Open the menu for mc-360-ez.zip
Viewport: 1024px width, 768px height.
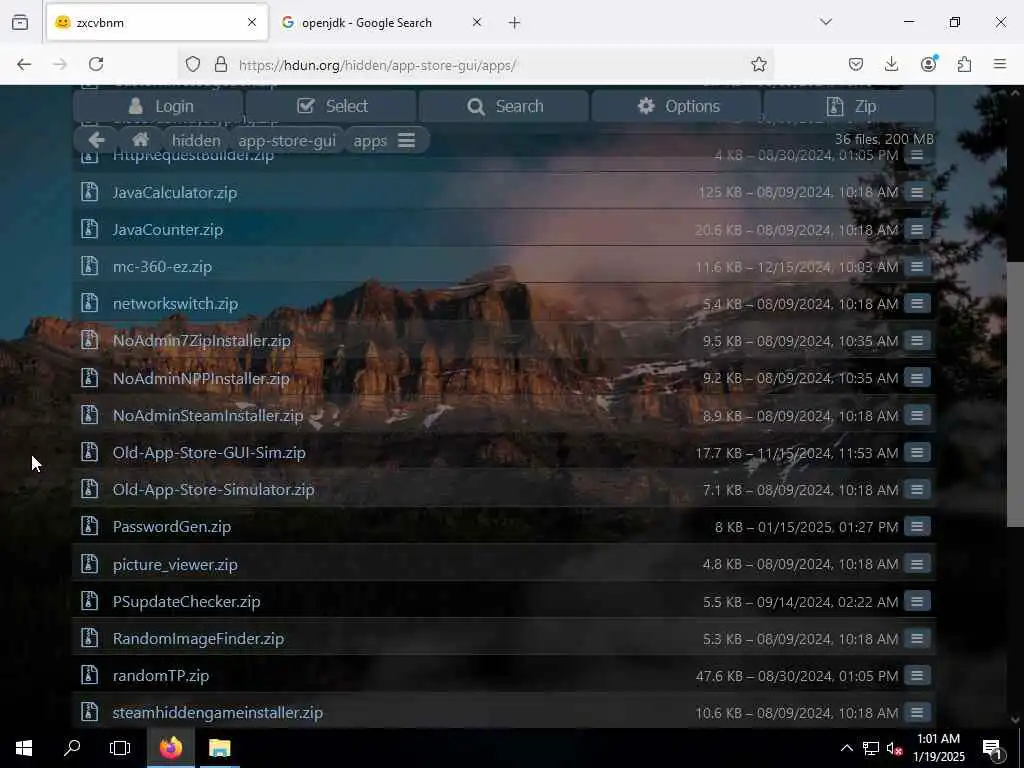tap(917, 266)
